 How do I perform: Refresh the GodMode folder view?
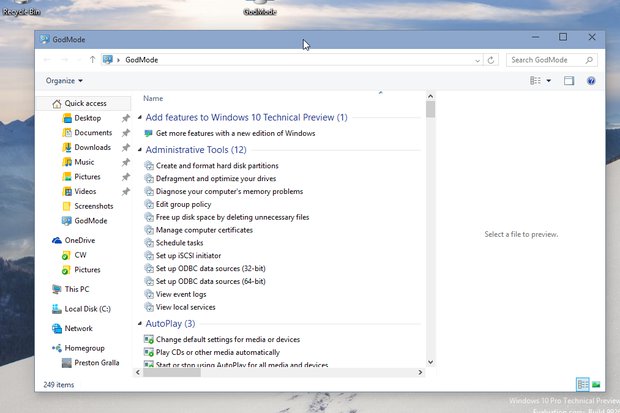click(x=491, y=60)
